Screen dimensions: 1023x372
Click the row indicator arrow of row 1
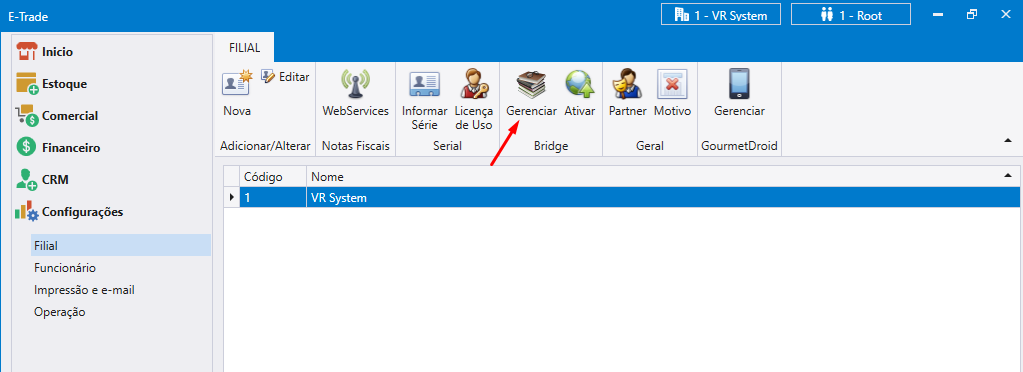click(x=232, y=198)
